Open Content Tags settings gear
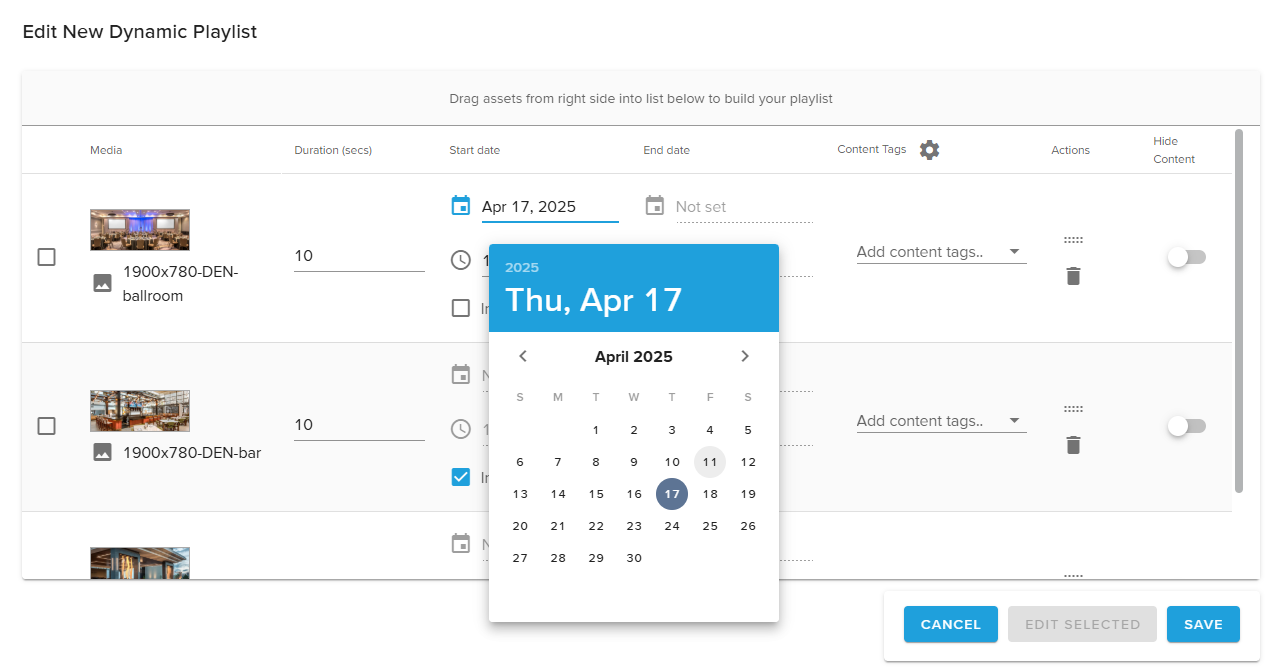This screenshot has height=670, width=1279. click(930, 150)
